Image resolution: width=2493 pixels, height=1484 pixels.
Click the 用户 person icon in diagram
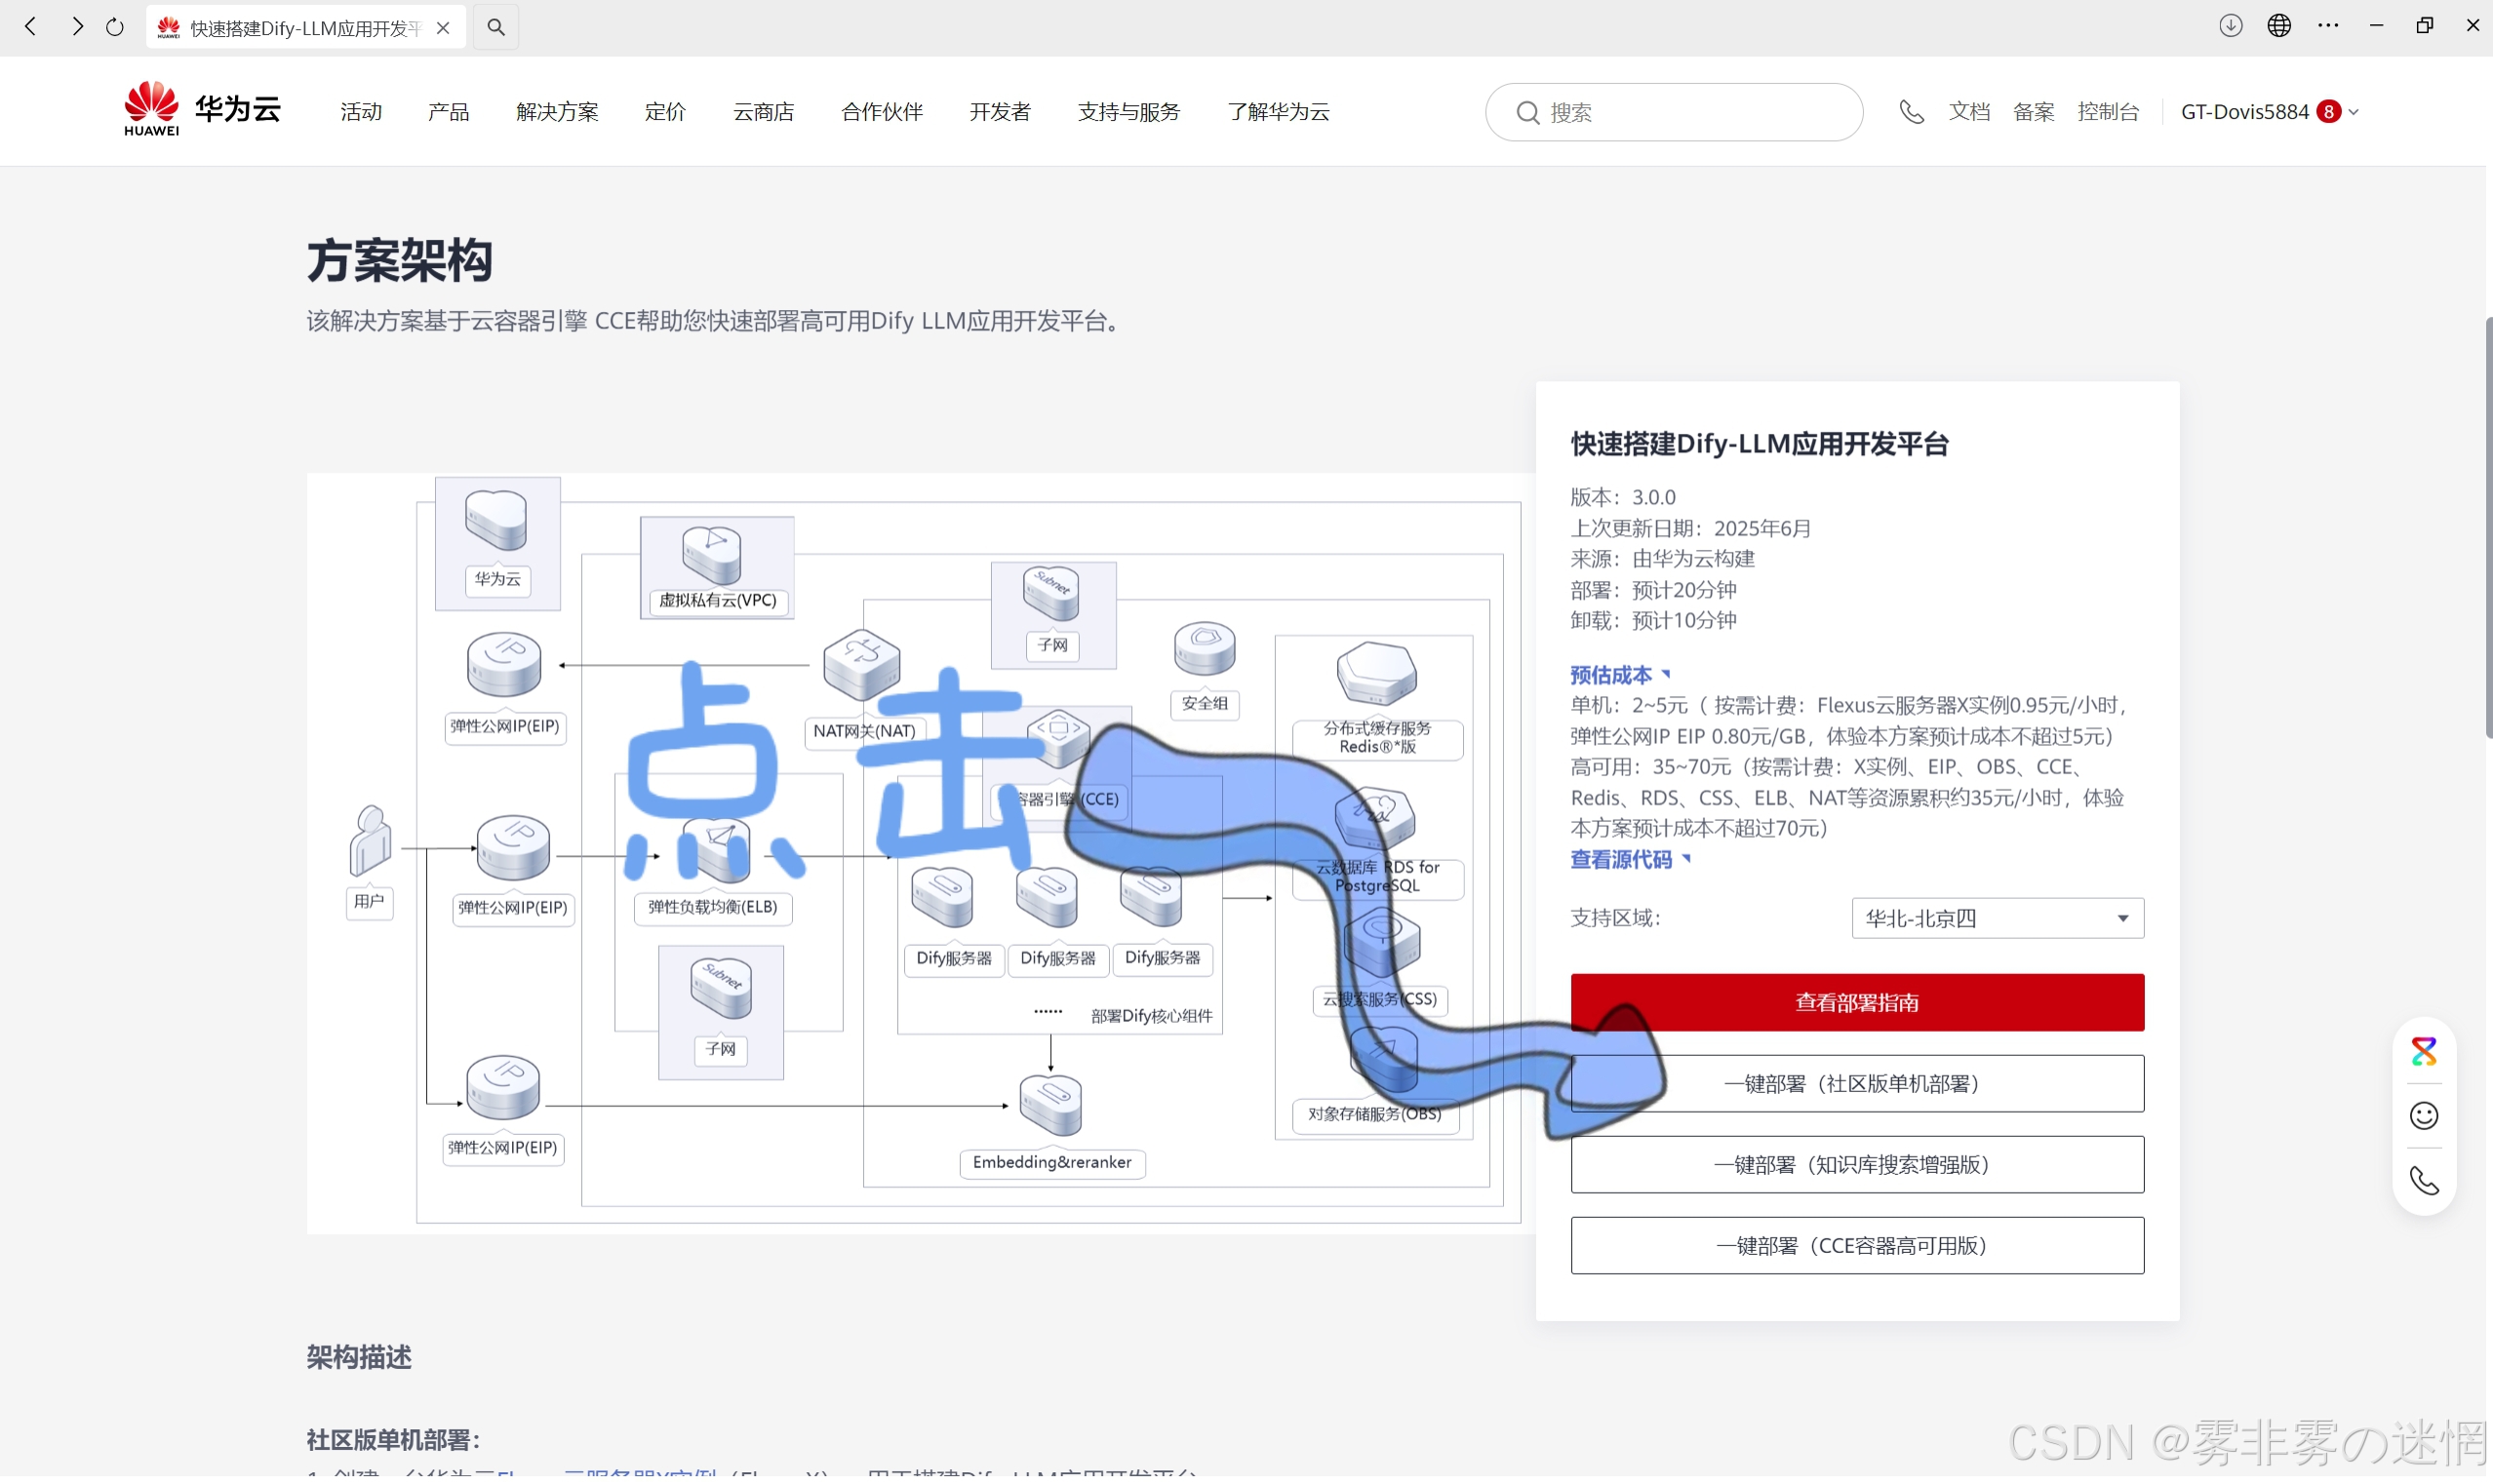370,842
